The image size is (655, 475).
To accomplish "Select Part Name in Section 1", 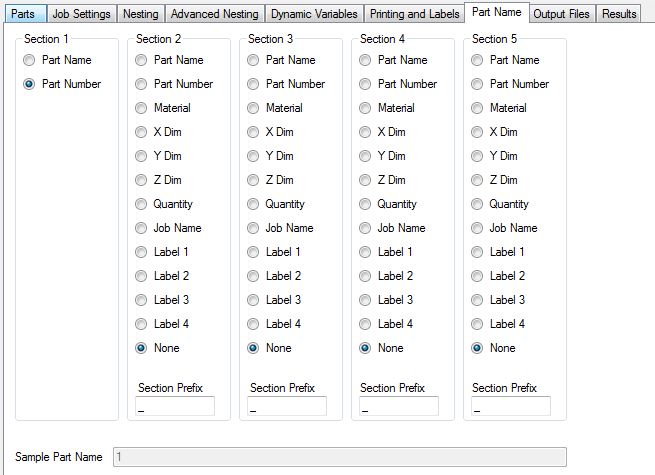I will click(30, 60).
